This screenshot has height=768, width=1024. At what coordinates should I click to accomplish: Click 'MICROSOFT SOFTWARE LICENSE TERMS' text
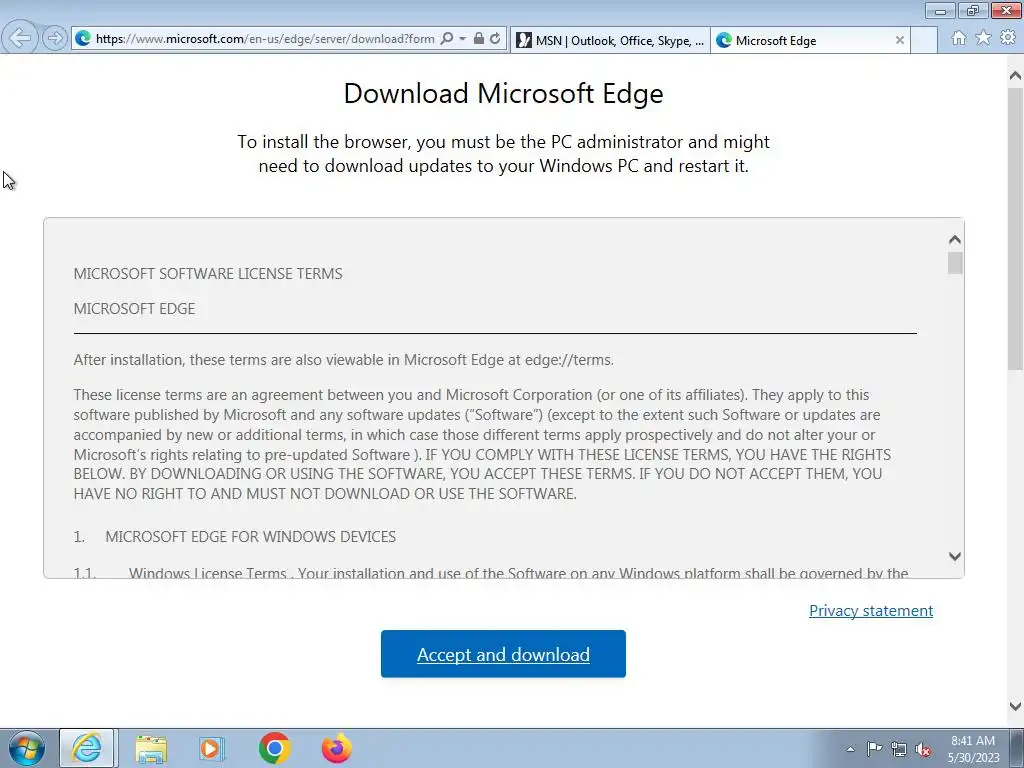[x=208, y=274]
